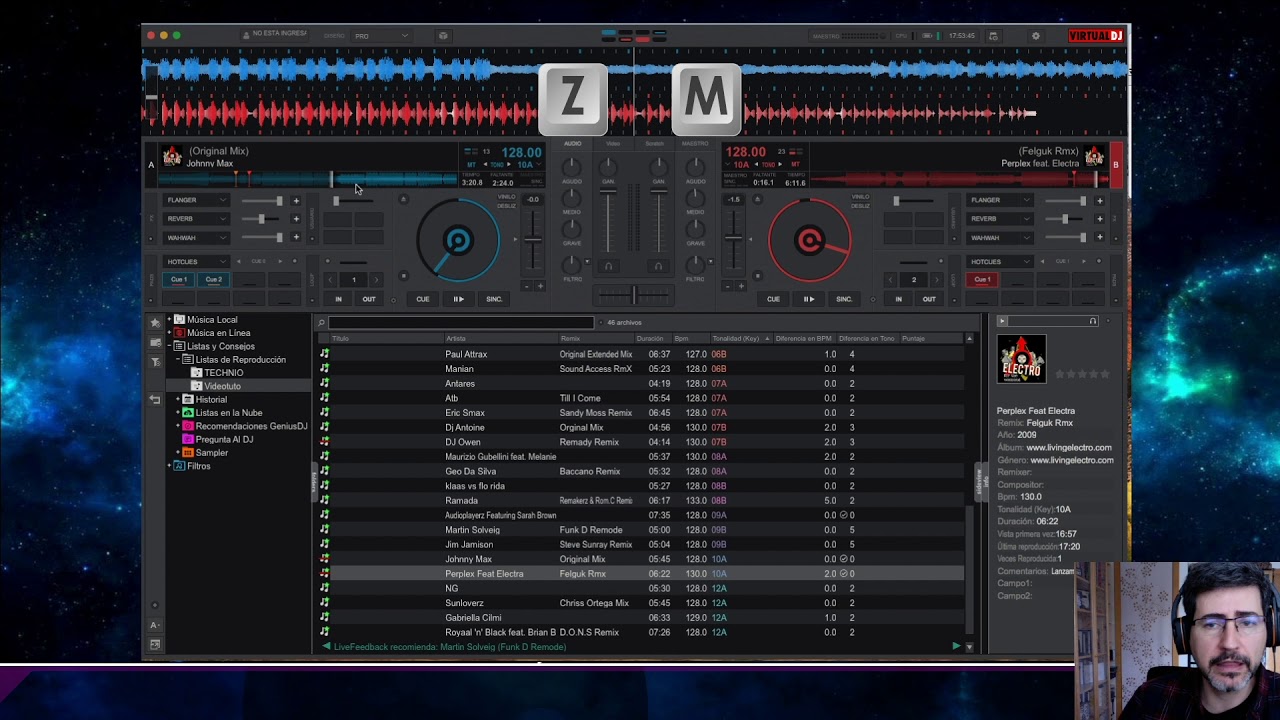Click the crossfader
The image size is (1280, 720).
[x=633, y=295]
